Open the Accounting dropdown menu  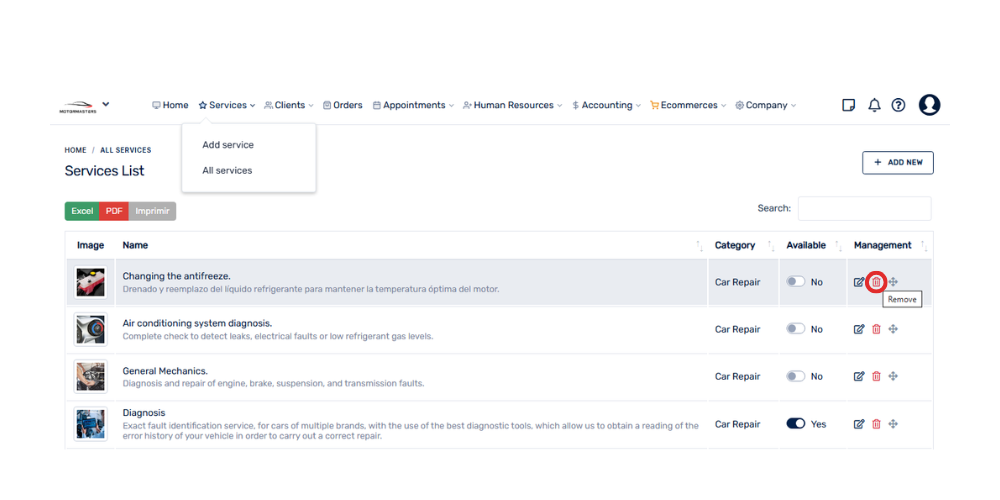(x=606, y=105)
